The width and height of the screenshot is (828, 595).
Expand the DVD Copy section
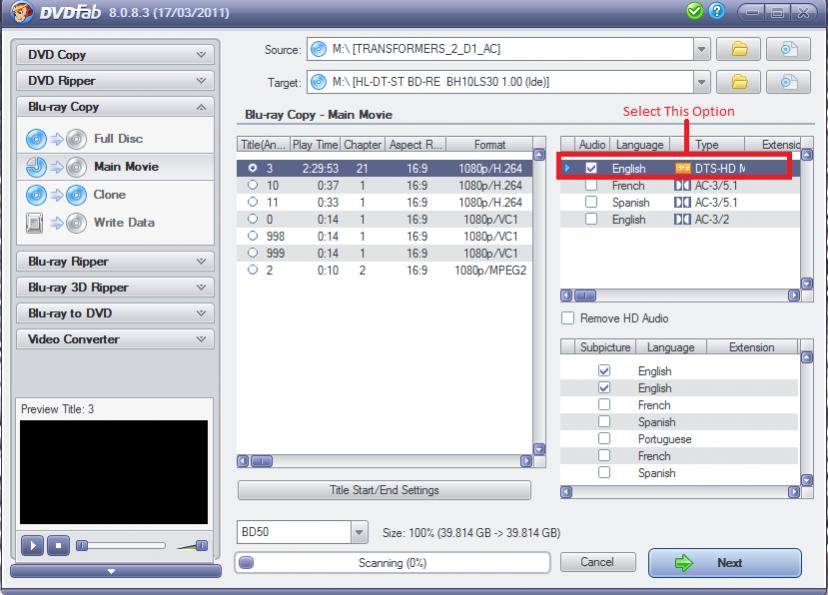point(116,54)
